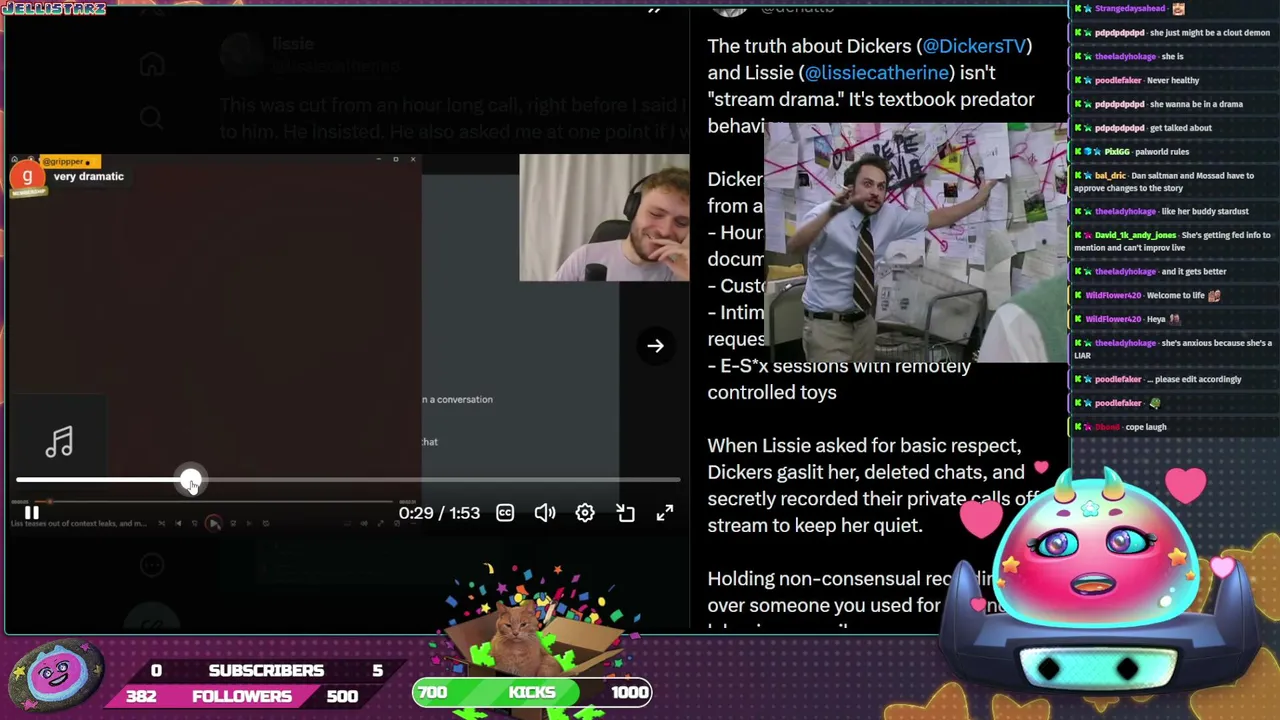This screenshot has height=720, width=1280.
Task: Click the @grippper username tag
Action: (x=68, y=161)
